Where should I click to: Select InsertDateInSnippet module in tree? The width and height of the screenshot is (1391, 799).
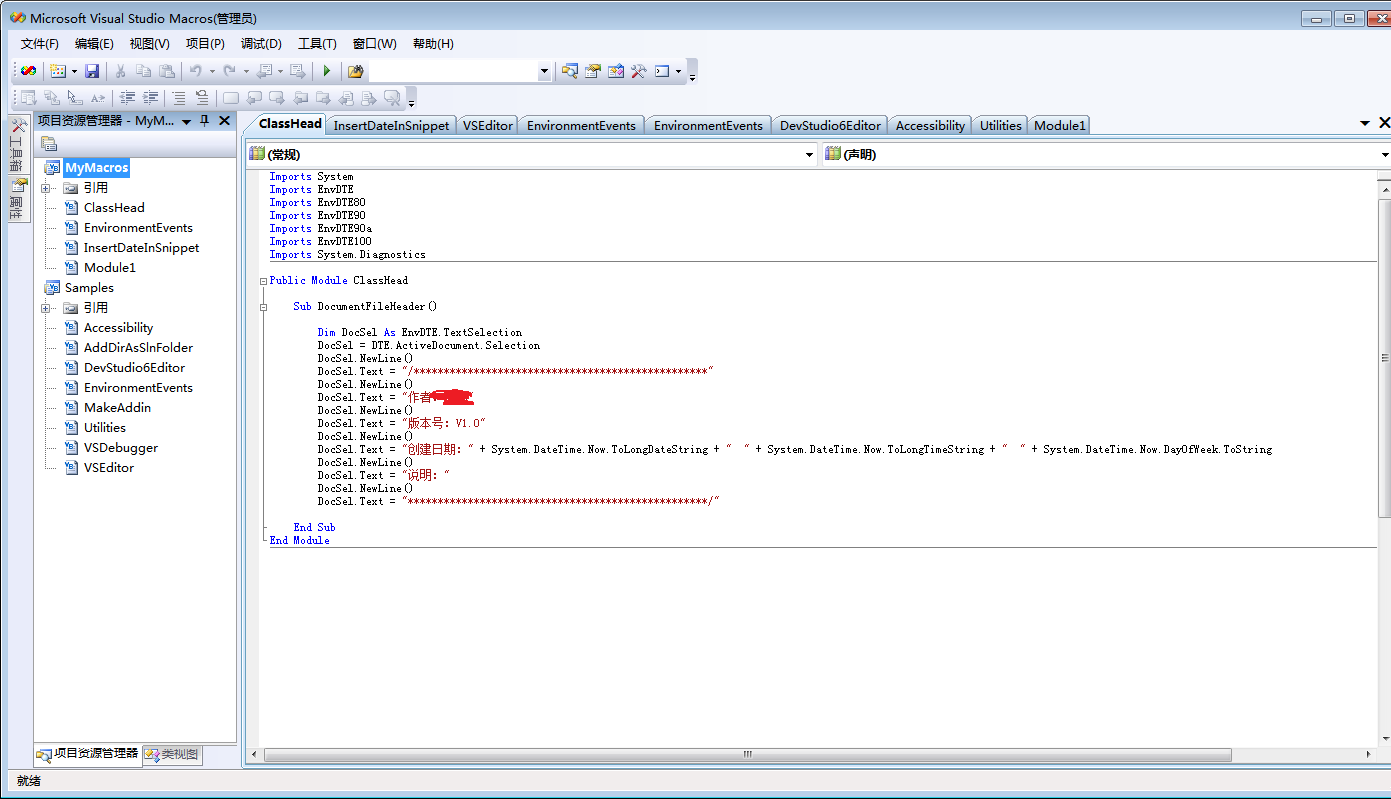point(141,248)
